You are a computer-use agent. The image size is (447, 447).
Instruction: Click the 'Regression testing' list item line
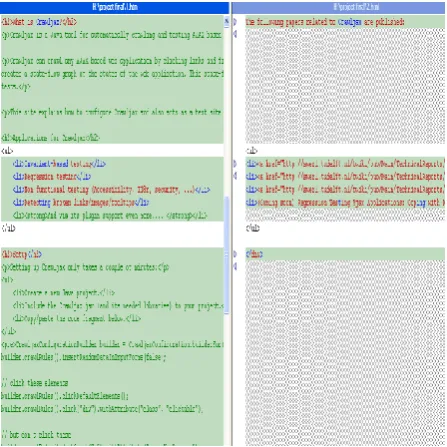pyautogui.click(x=52, y=176)
